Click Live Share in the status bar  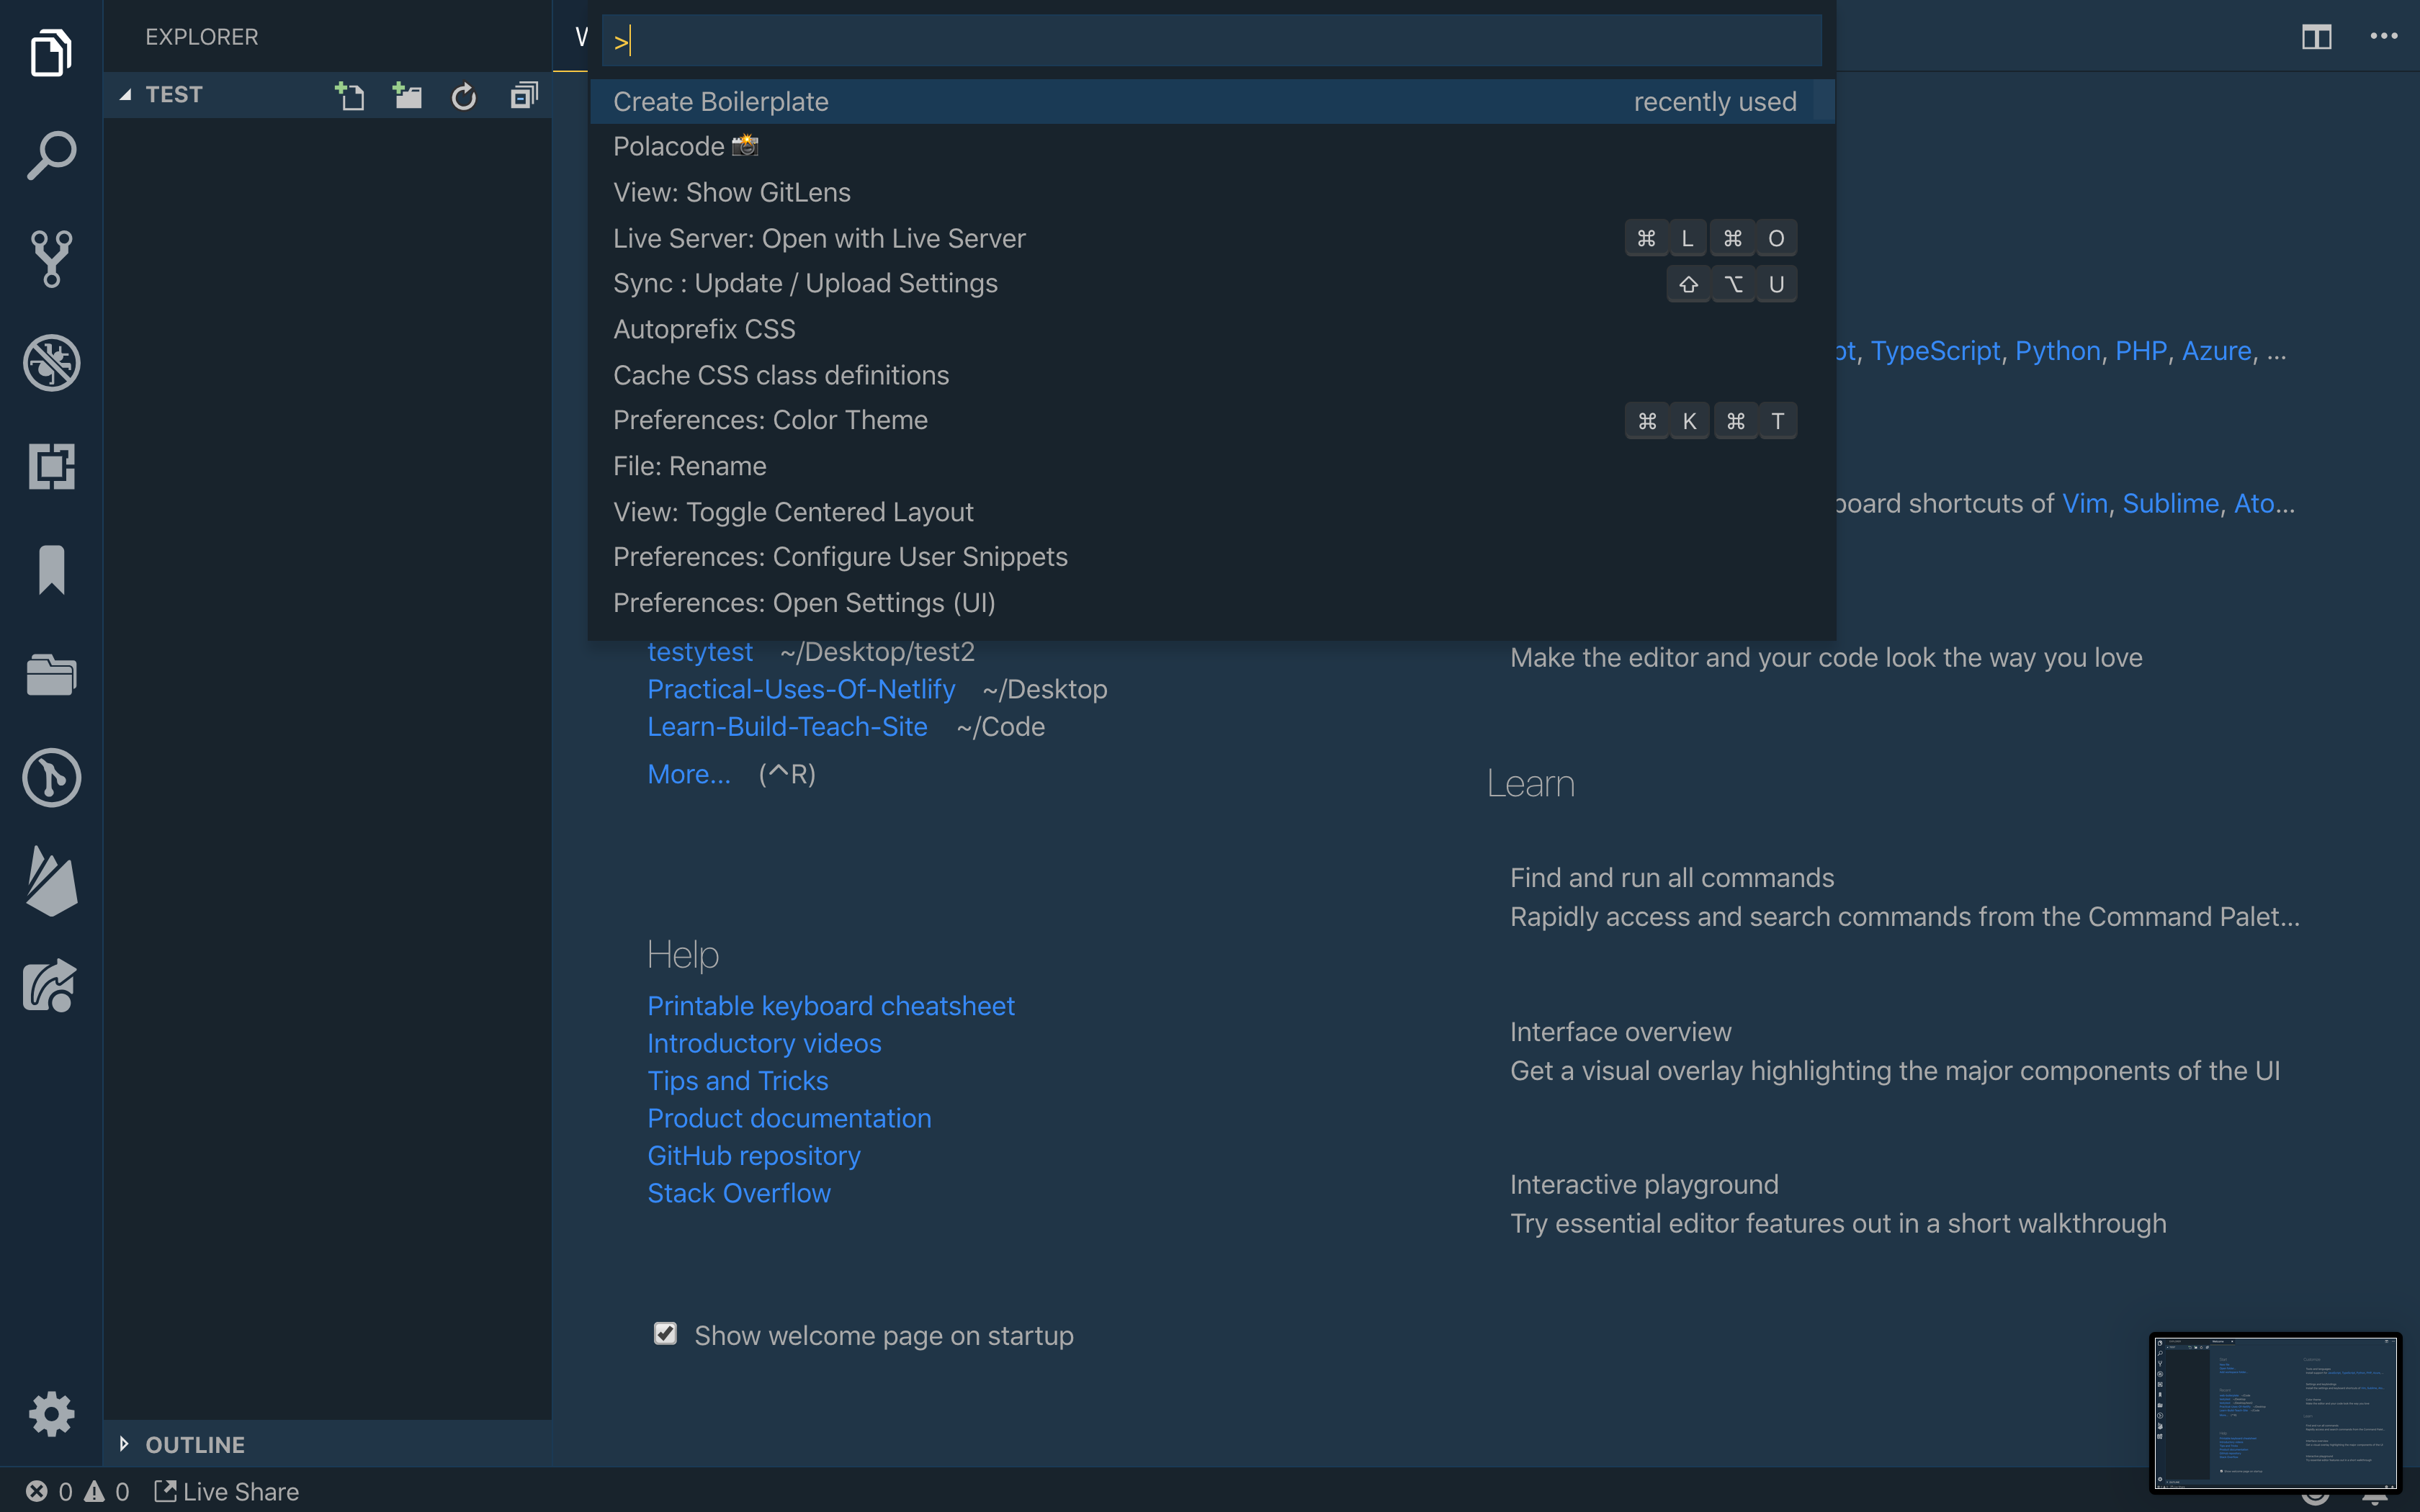[226, 1491]
